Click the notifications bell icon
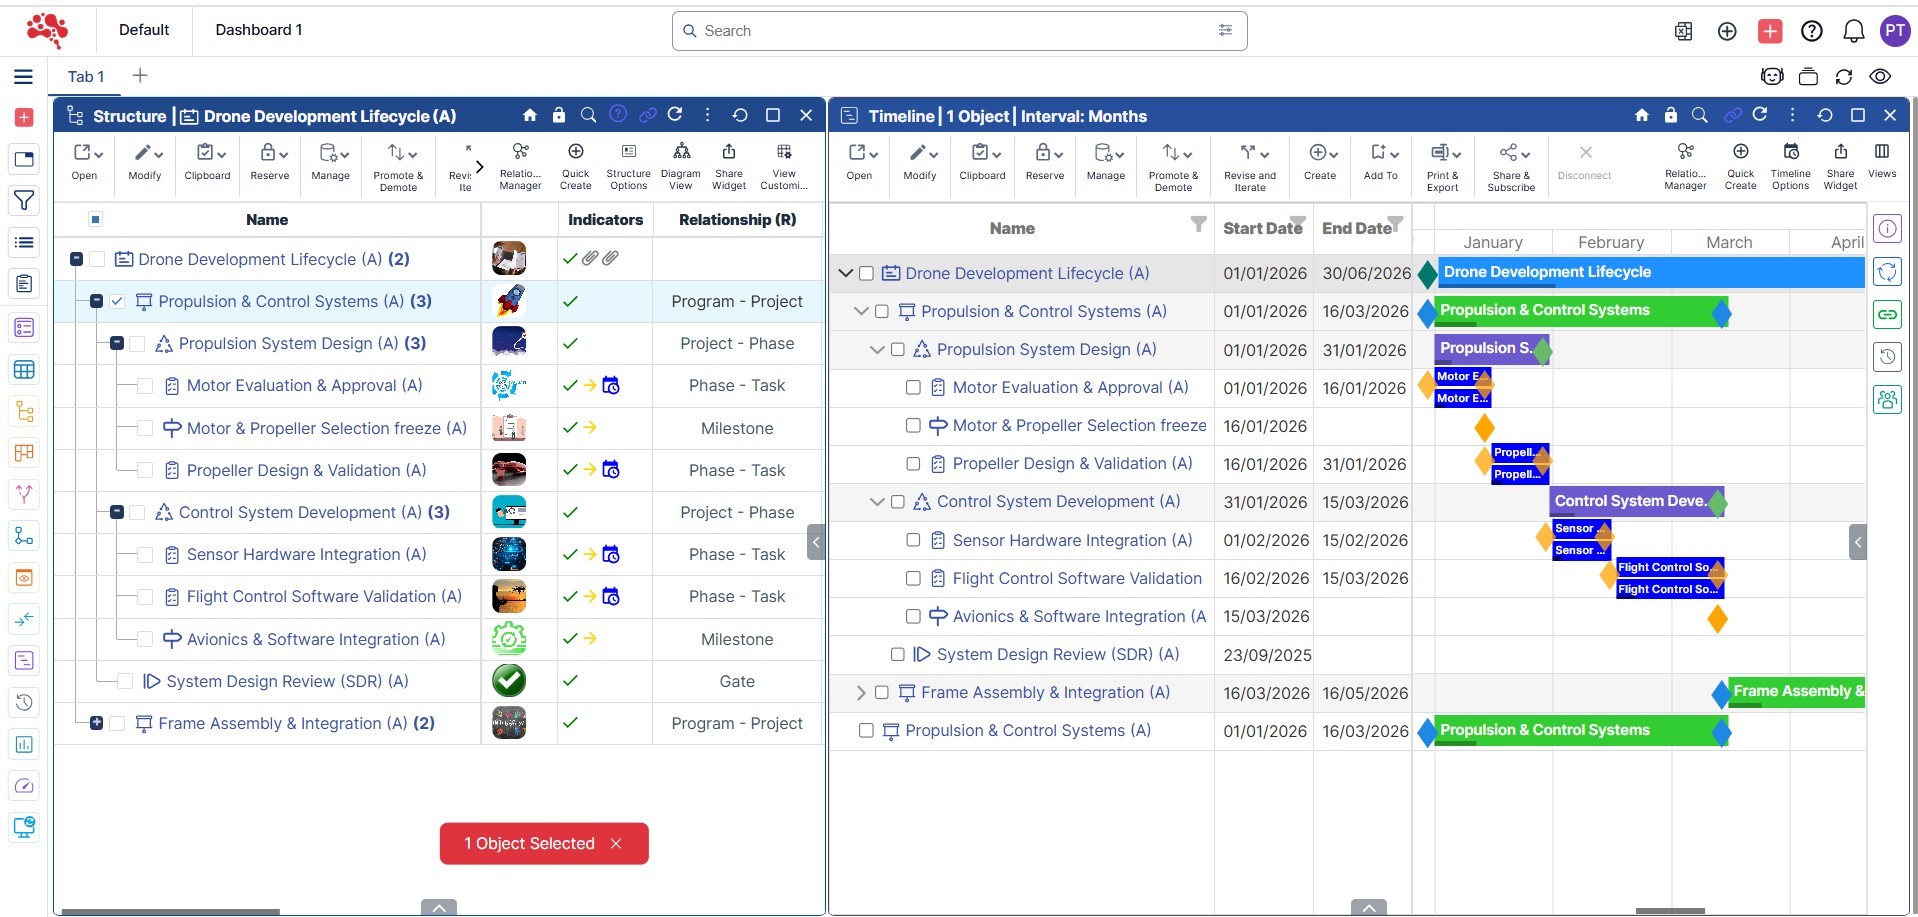 [x=1853, y=31]
